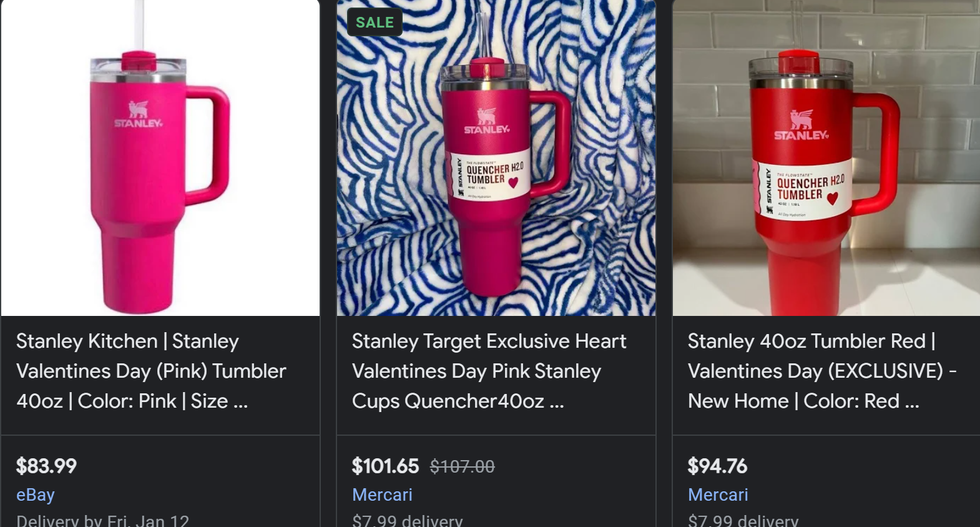This screenshot has width=980, height=527.
Task: Click '$7.99 delivery' under the $94.76 listing
Action: click(743, 520)
